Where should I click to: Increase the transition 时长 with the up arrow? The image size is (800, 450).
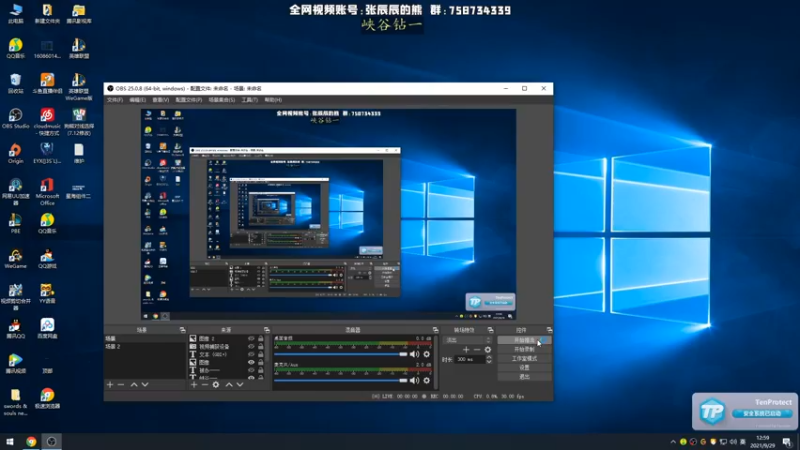(x=489, y=357)
